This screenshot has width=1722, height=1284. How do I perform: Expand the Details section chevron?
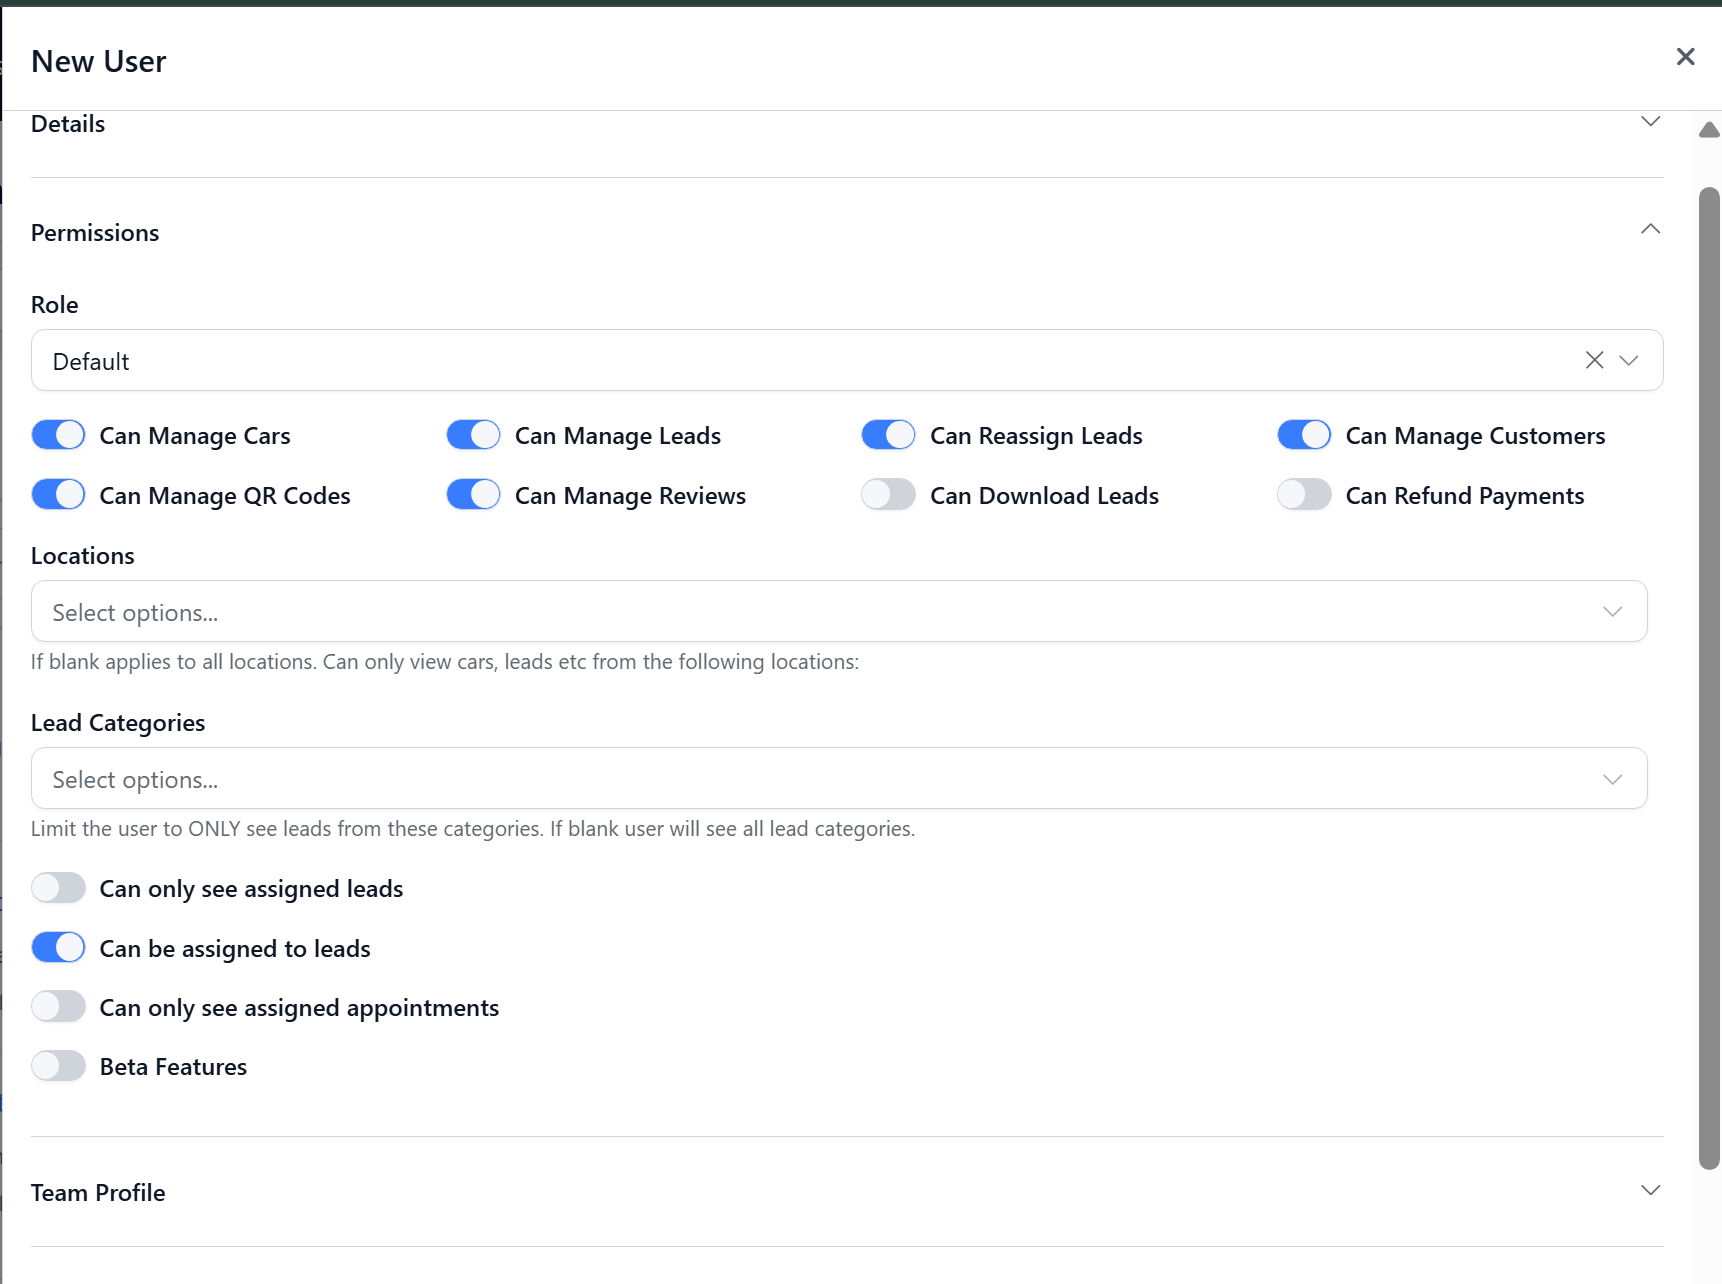(1650, 122)
